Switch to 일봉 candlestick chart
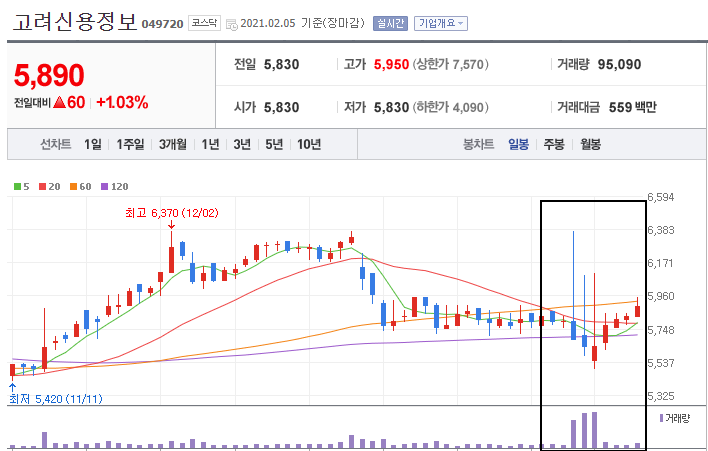 coord(518,144)
